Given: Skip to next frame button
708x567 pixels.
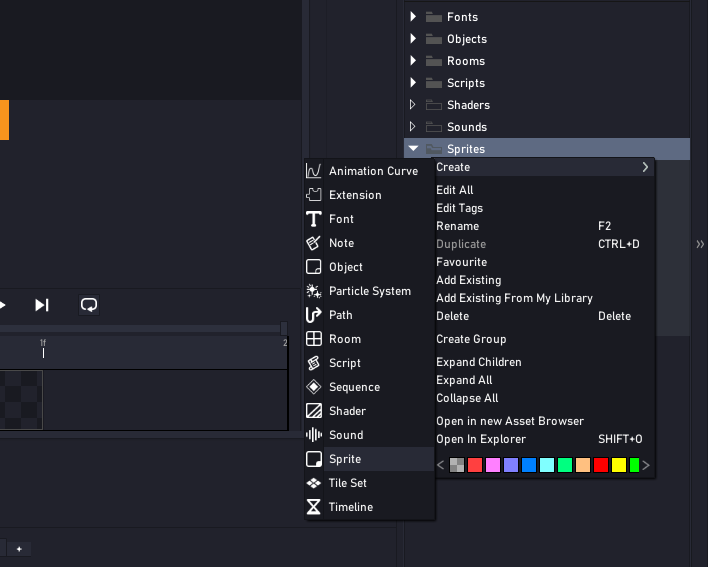Looking at the screenshot, I should click(42, 305).
